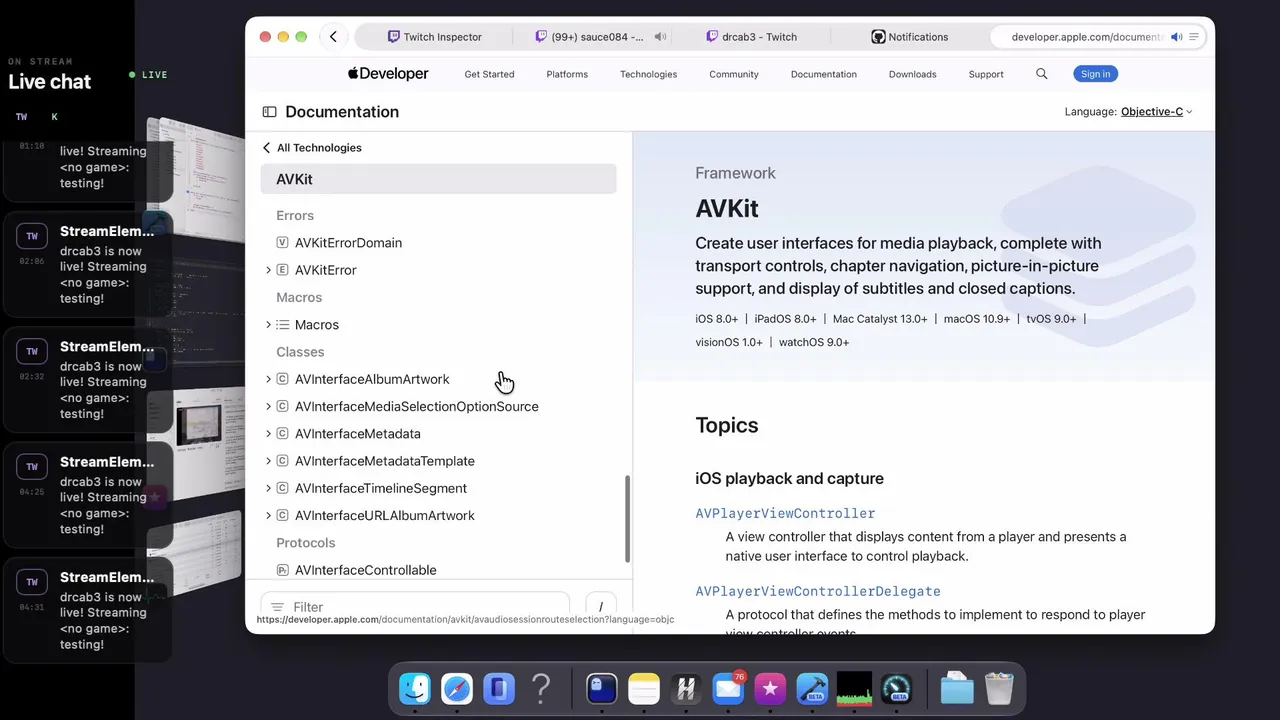Open Finder from the Dock
The width and height of the screenshot is (1280, 720).
[x=415, y=688]
